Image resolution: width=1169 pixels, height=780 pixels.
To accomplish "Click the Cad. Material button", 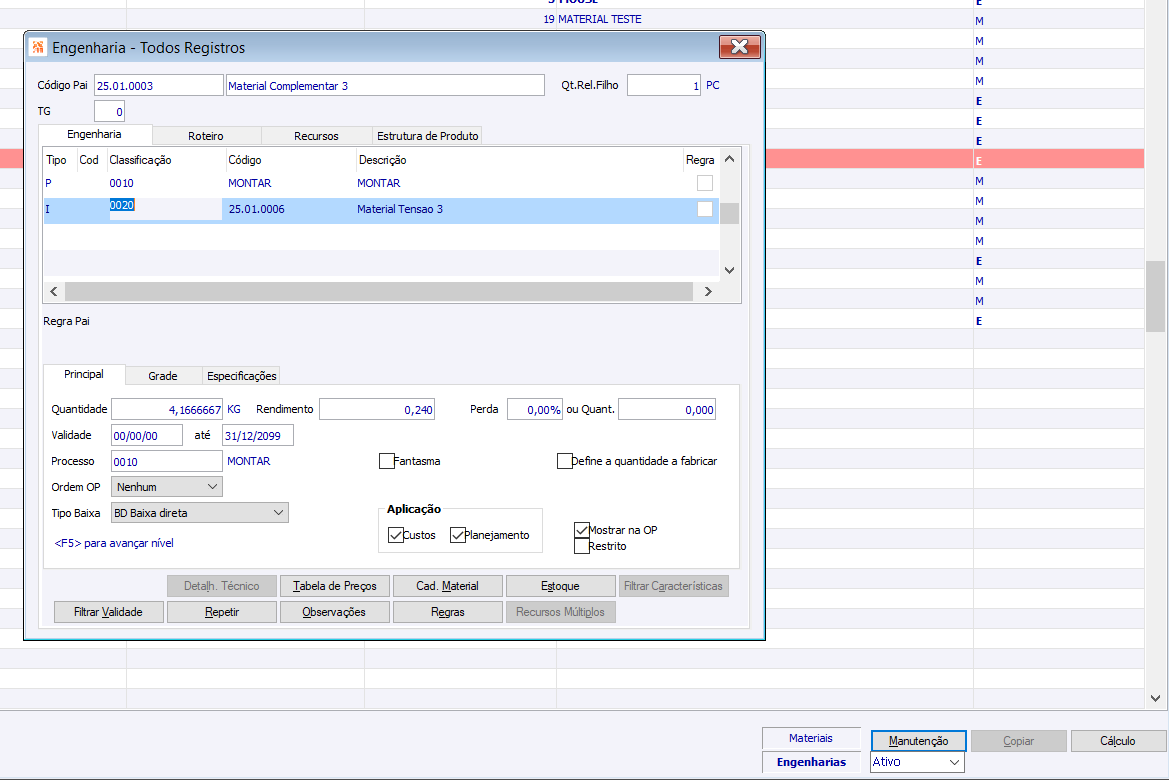I will tap(447, 586).
